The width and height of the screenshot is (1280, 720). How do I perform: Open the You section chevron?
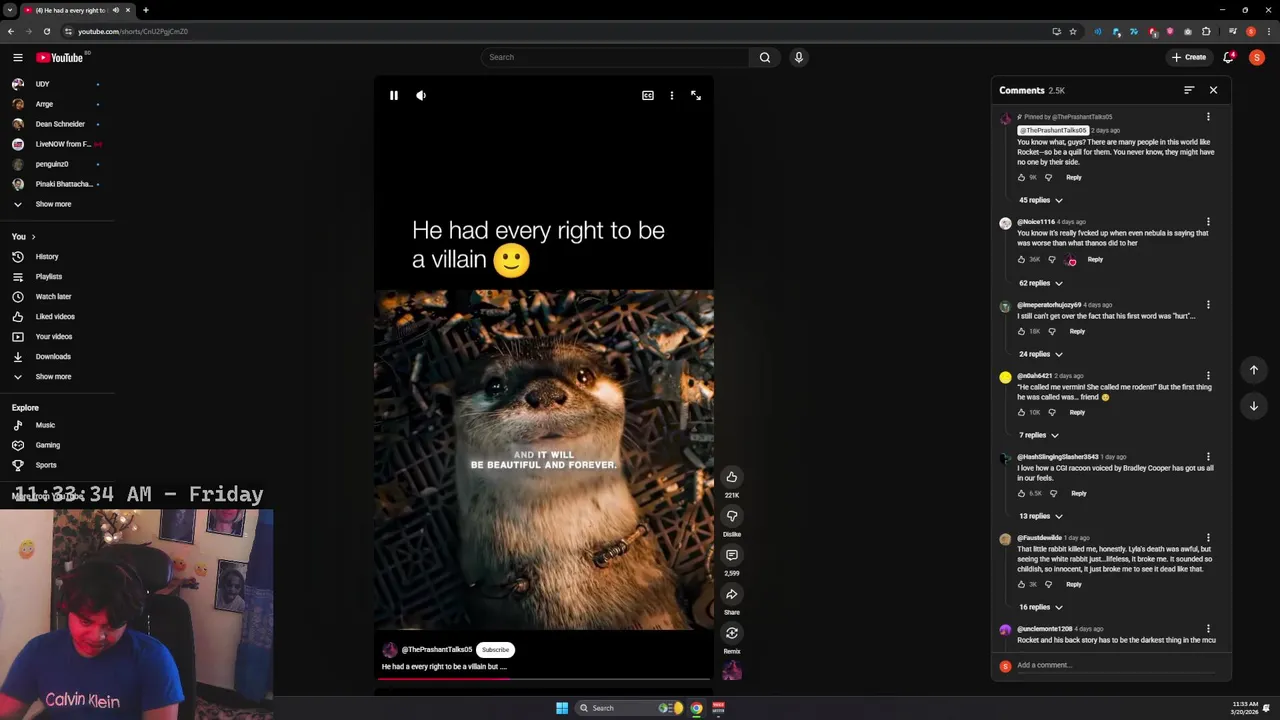point(33,237)
